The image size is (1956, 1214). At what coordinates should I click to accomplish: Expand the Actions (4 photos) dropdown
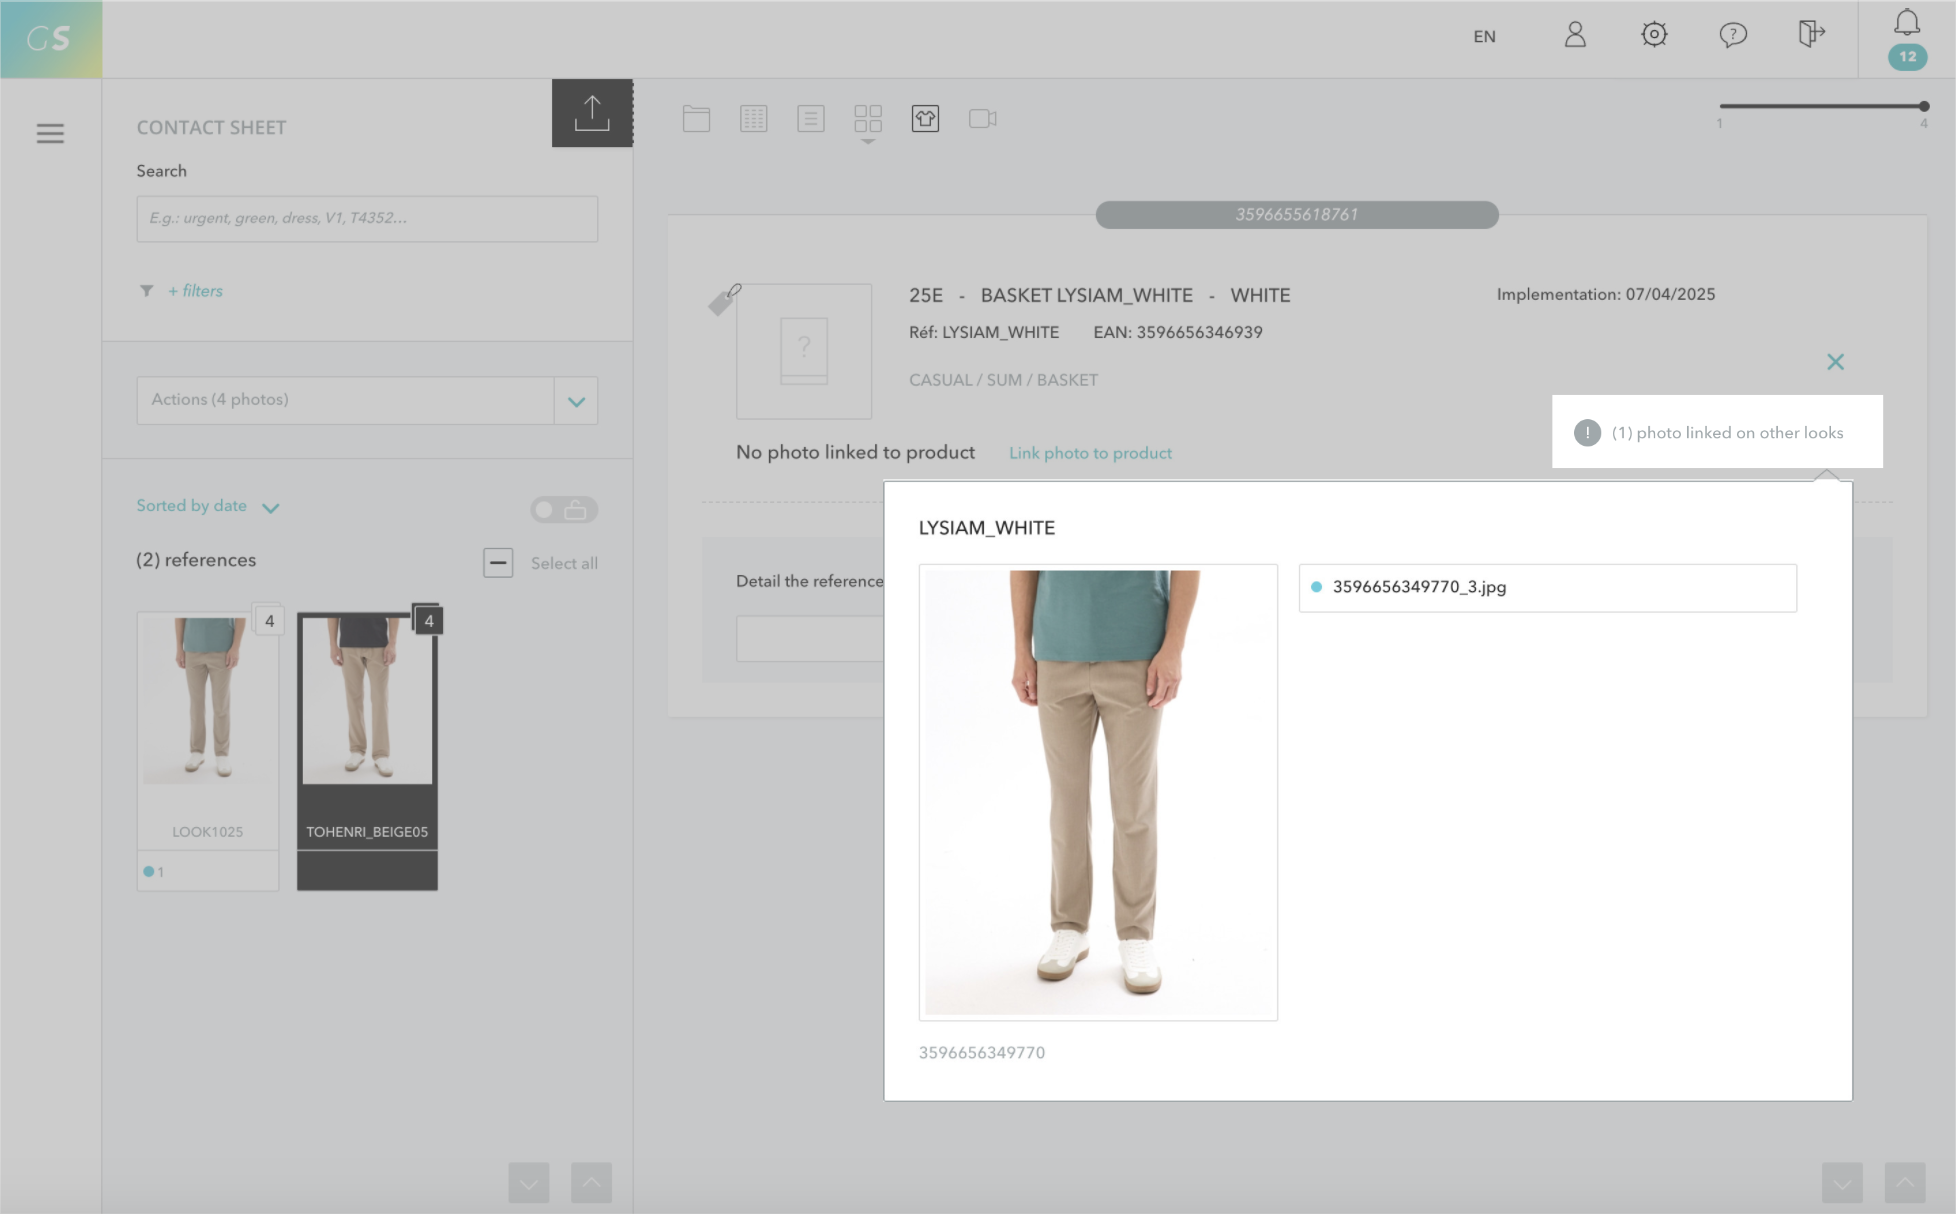click(576, 401)
